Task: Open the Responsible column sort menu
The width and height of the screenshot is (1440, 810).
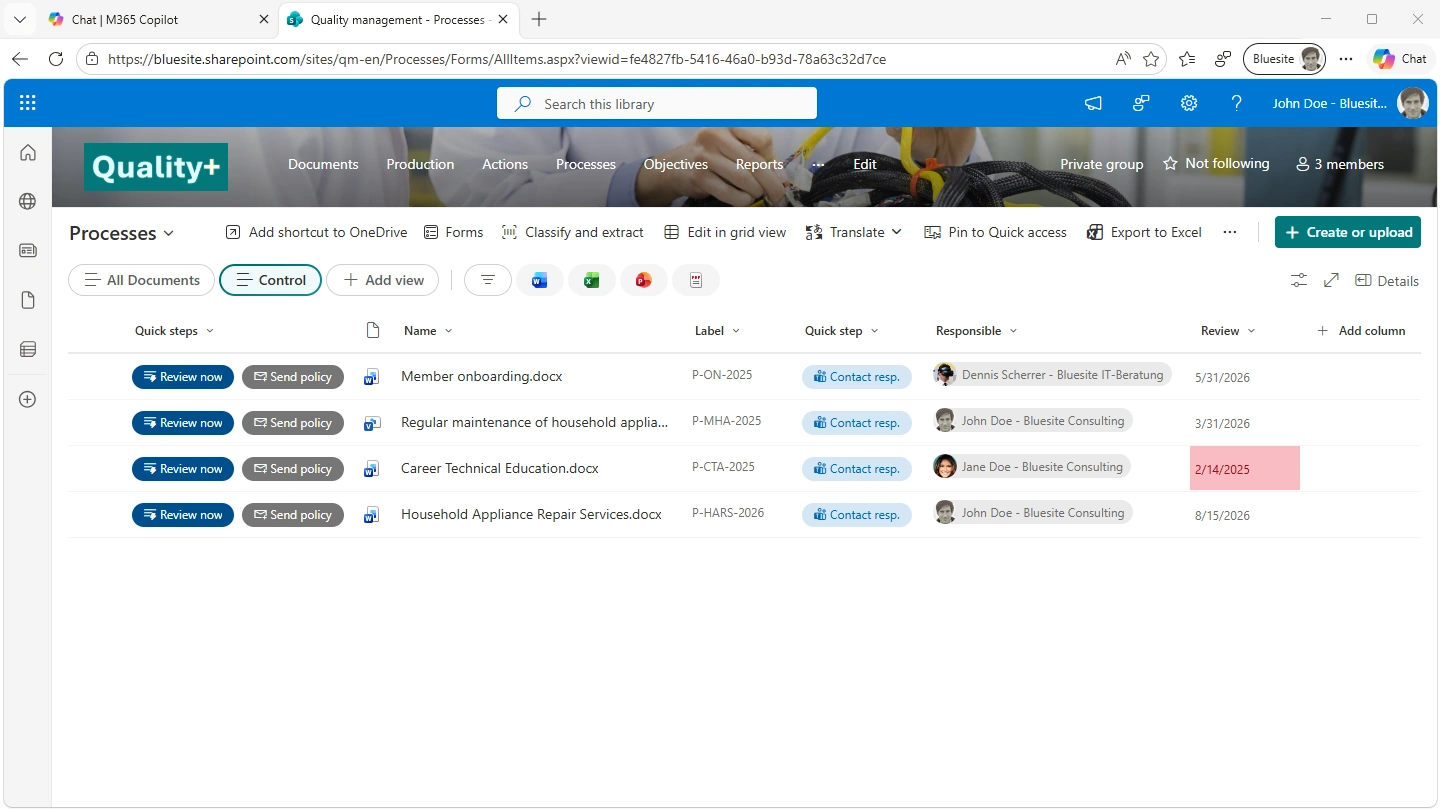Action: 975,330
